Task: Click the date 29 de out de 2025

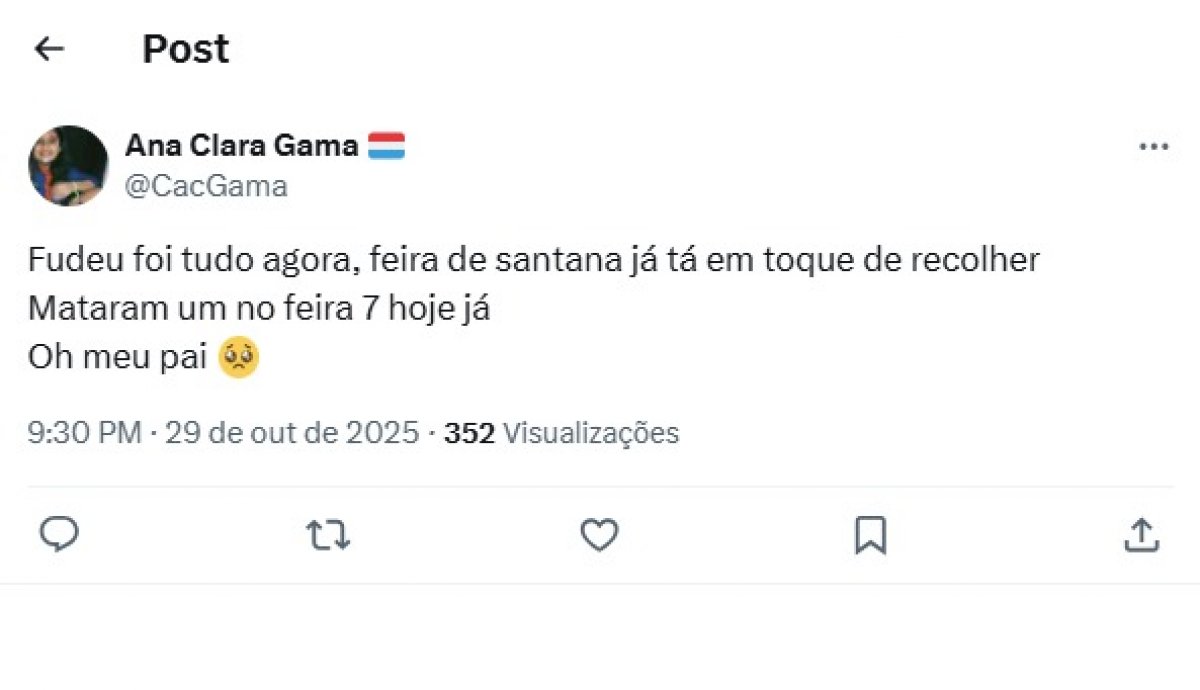Action: click(291, 433)
